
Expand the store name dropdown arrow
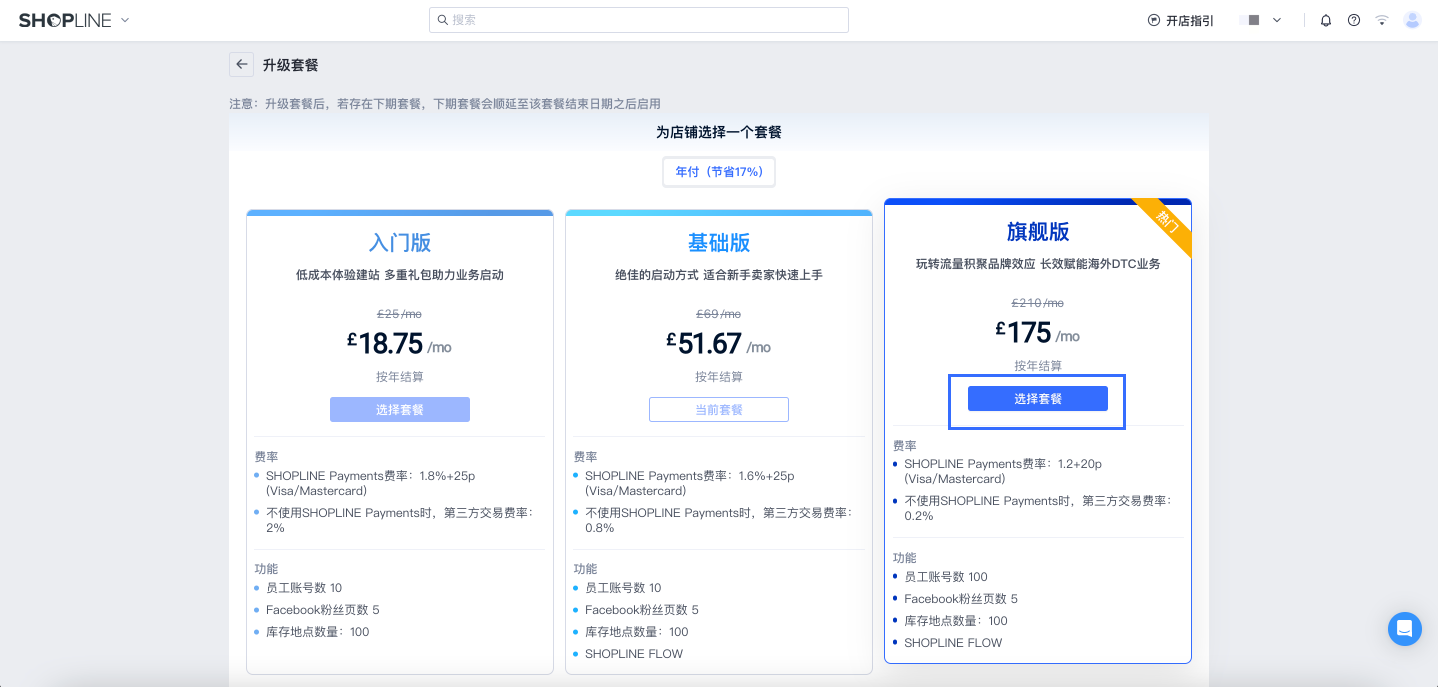tap(1277, 20)
